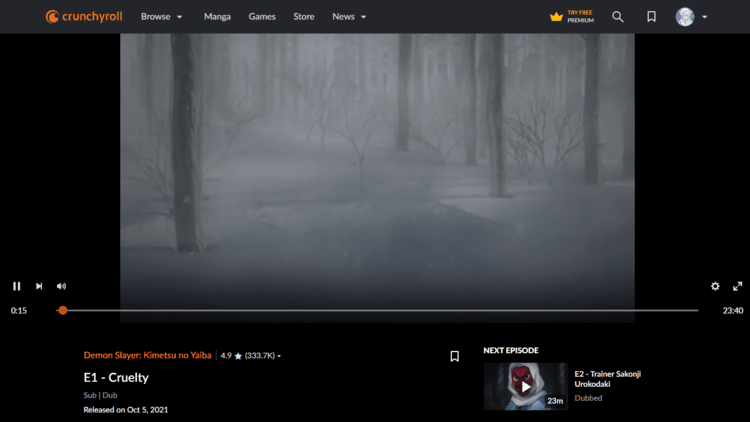Expand the account dropdown arrow
This screenshot has width=750, height=422.
tap(705, 17)
